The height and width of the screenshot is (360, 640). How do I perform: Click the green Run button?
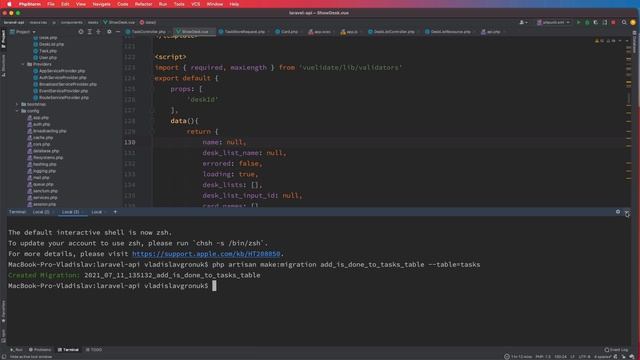coord(578,22)
